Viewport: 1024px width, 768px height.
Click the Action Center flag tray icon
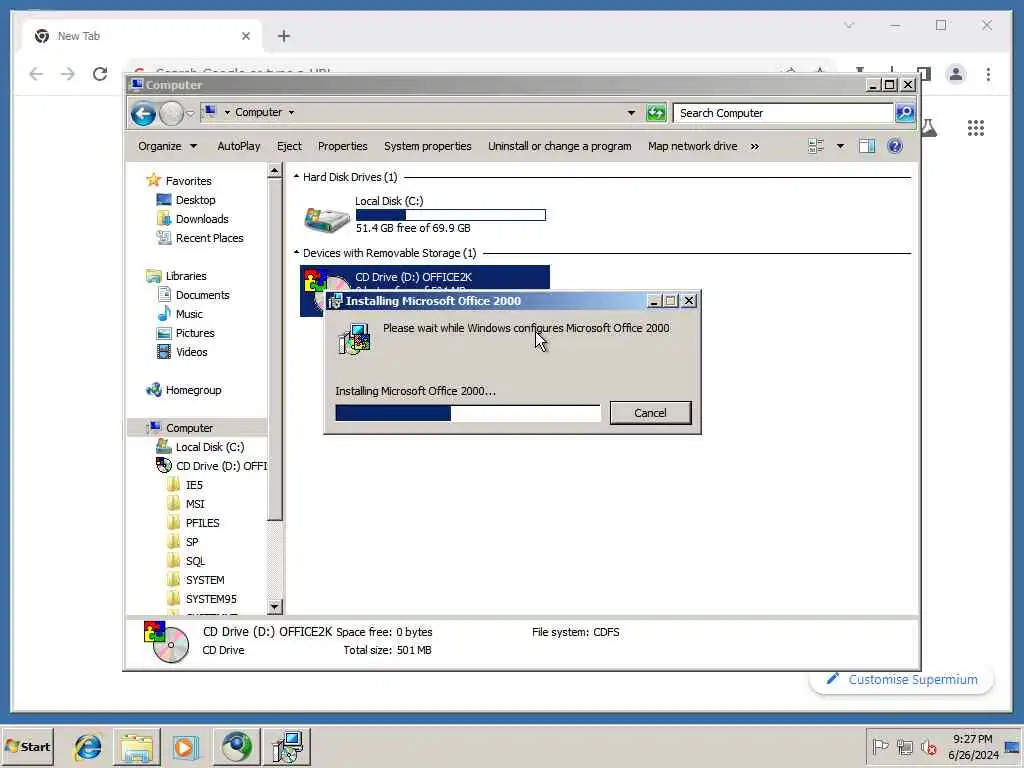880,746
